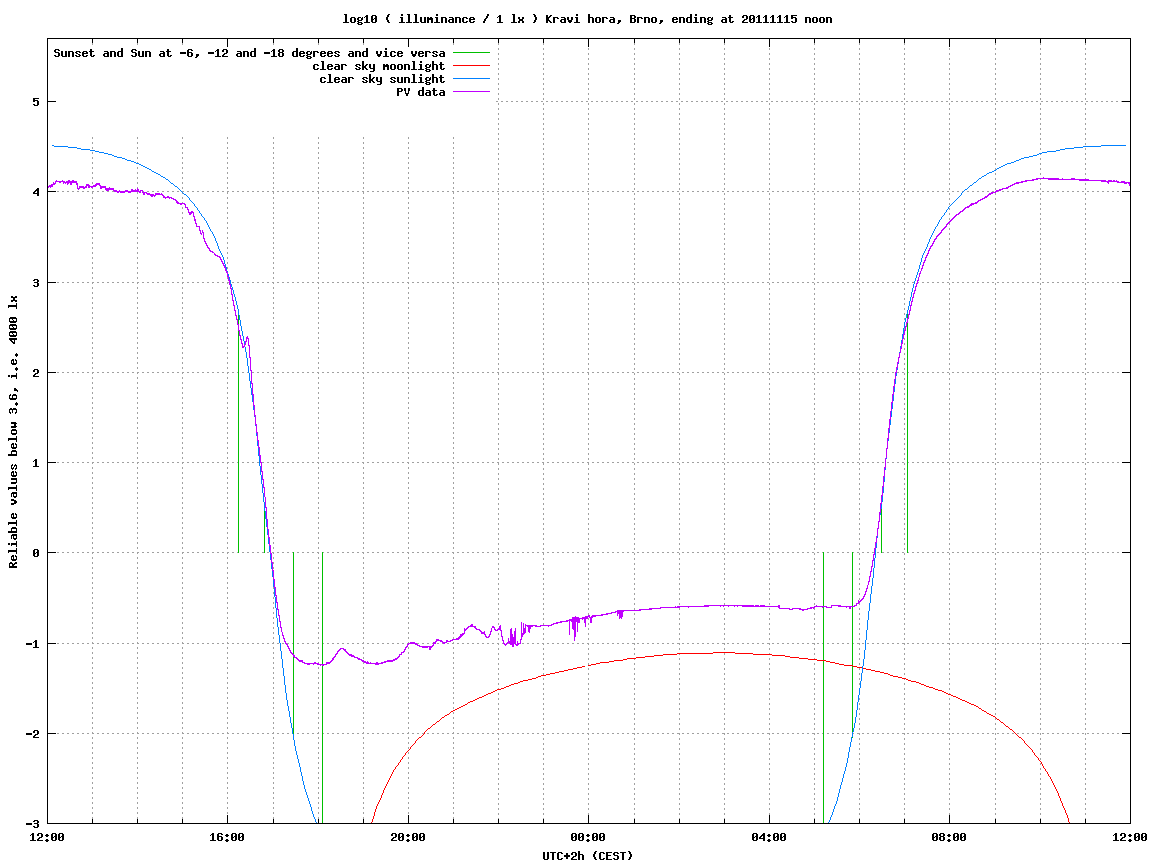Click the red moonlight legend line sample

471,66
